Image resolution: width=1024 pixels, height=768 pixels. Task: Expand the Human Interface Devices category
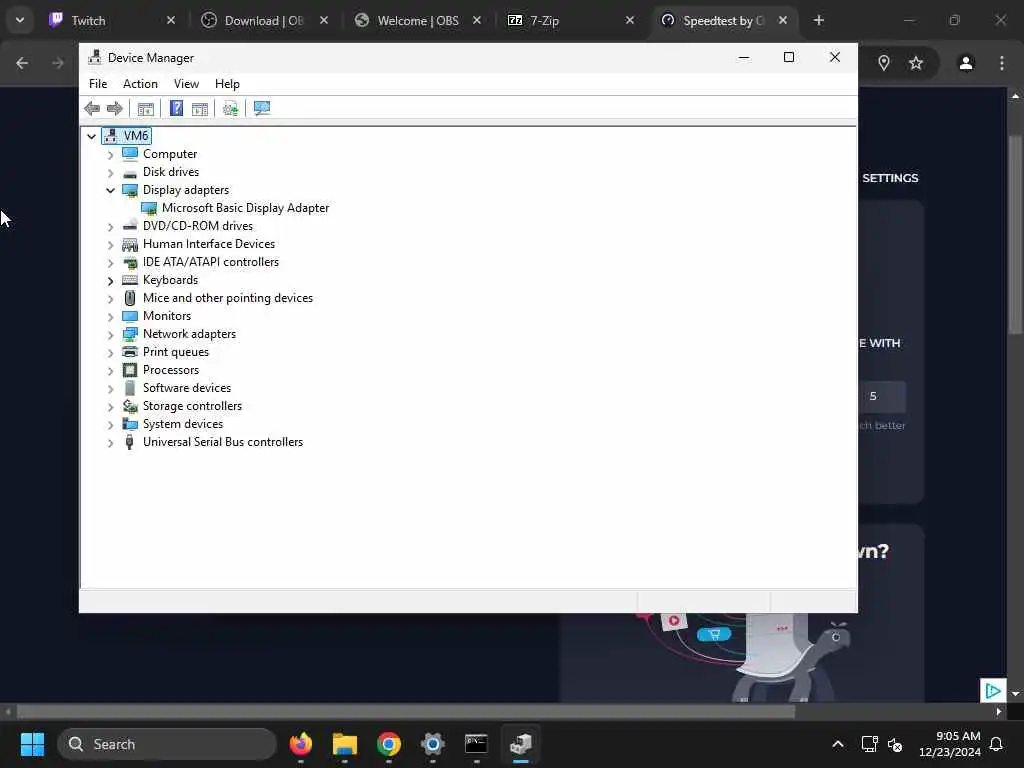[110, 245]
